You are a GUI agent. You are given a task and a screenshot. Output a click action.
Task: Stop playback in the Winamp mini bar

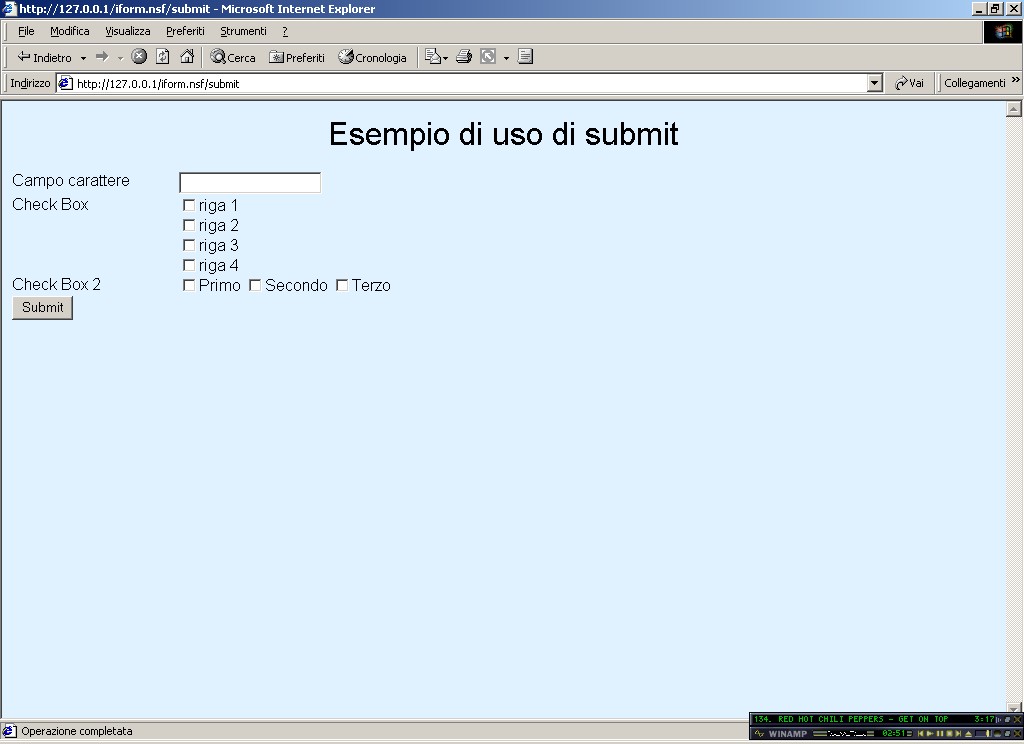[950, 734]
